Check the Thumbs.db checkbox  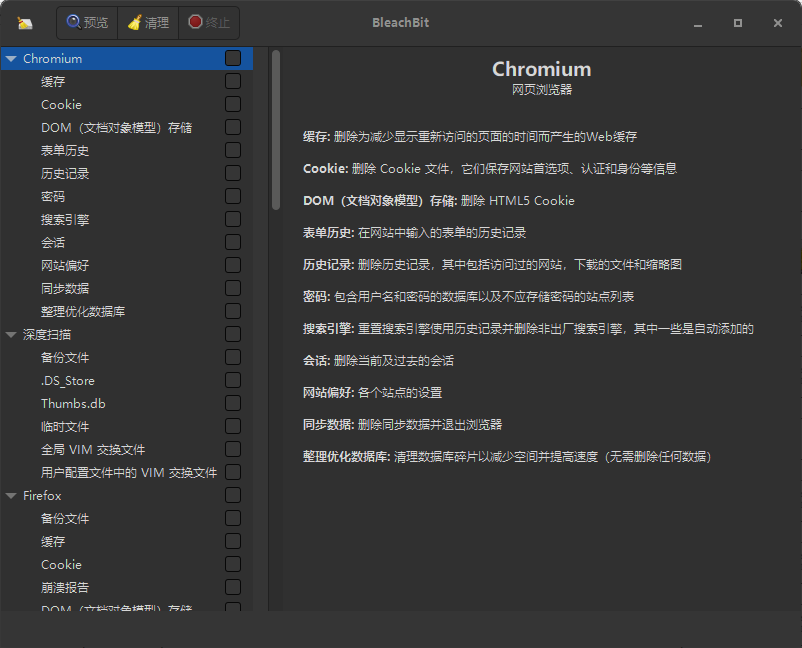233,404
